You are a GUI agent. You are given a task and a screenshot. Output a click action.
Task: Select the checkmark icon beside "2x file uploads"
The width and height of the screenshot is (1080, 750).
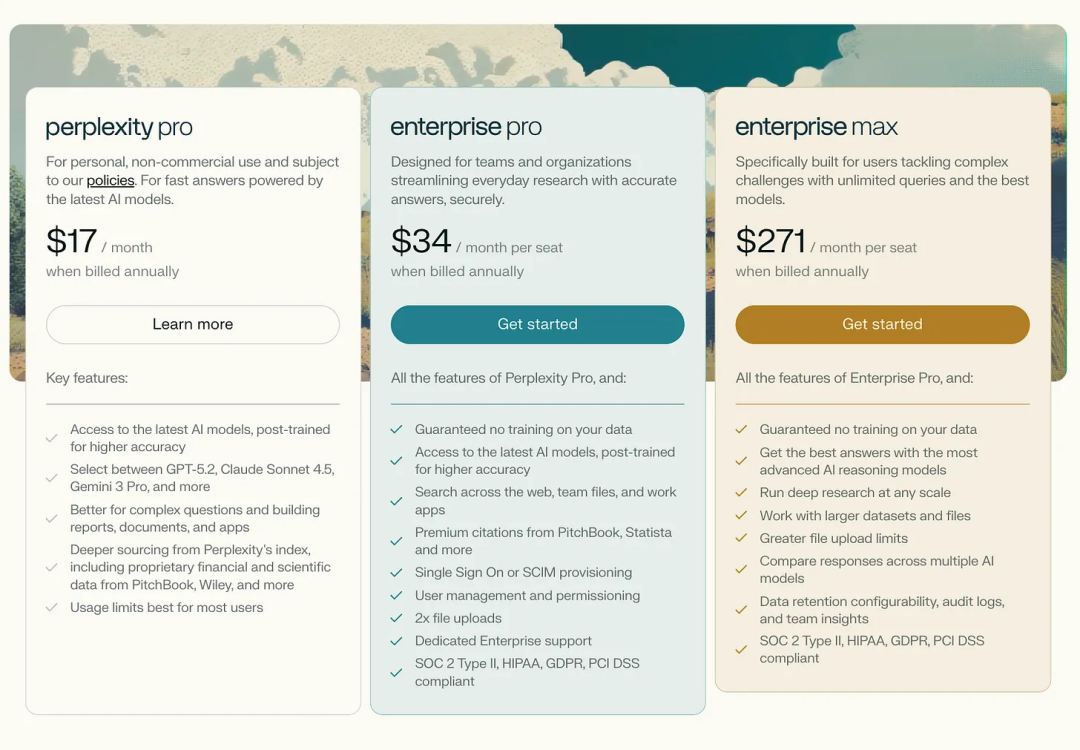[397, 619]
